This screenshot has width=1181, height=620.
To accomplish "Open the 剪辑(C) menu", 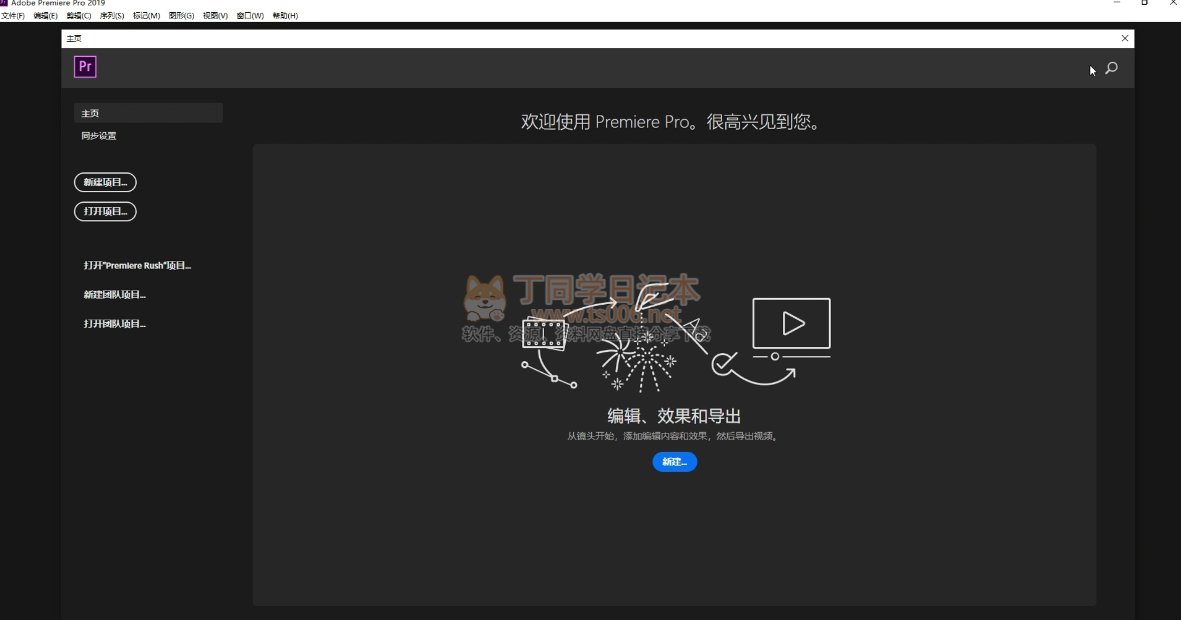I will [x=79, y=16].
